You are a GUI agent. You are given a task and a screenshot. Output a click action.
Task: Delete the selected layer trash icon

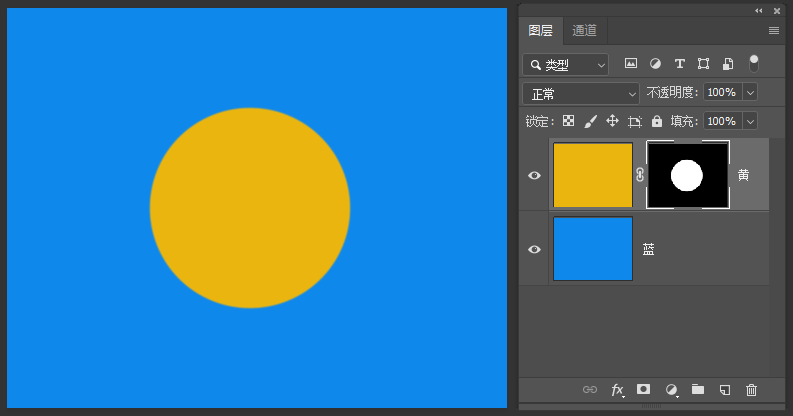(752, 390)
